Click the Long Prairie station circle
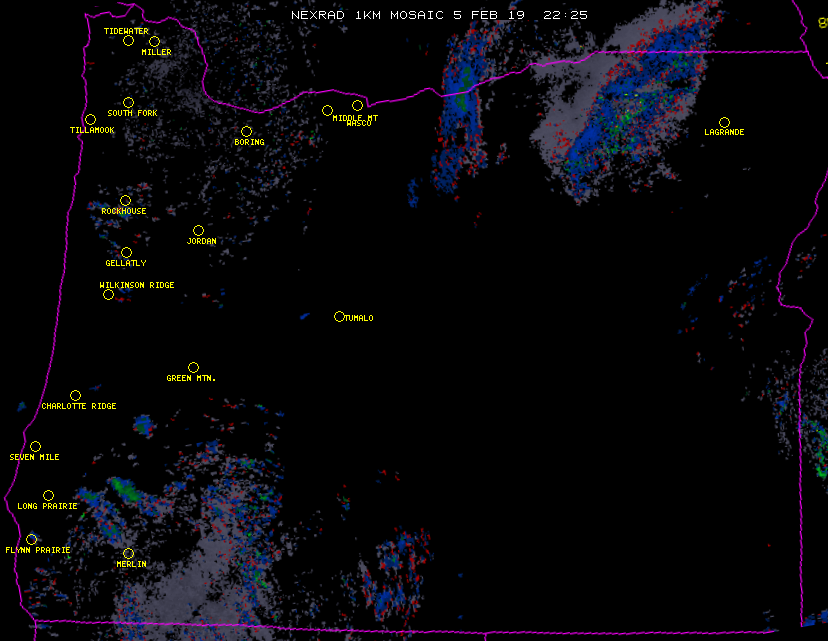Image resolution: width=828 pixels, height=641 pixels. point(48,496)
